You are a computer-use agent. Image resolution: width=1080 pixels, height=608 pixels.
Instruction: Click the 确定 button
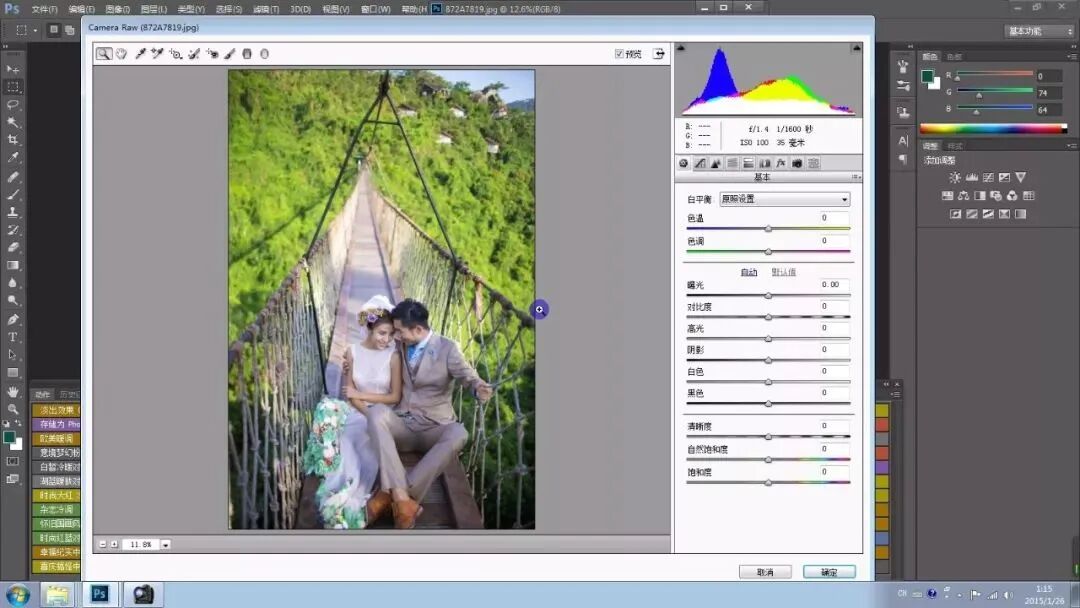tap(829, 572)
